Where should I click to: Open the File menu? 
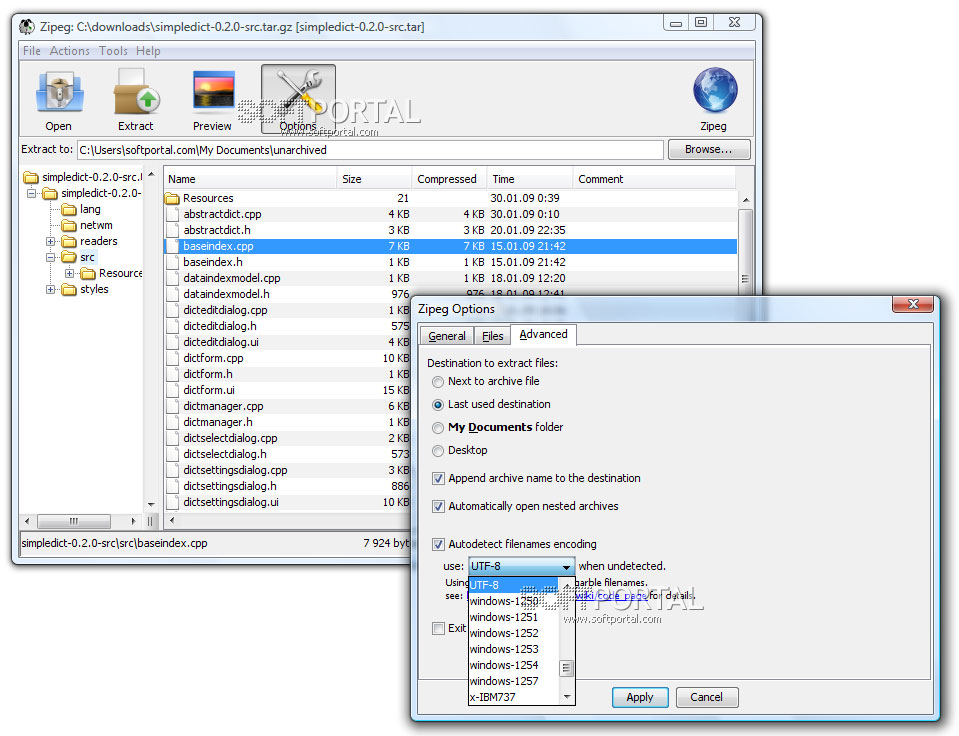(x=32, y=51)
